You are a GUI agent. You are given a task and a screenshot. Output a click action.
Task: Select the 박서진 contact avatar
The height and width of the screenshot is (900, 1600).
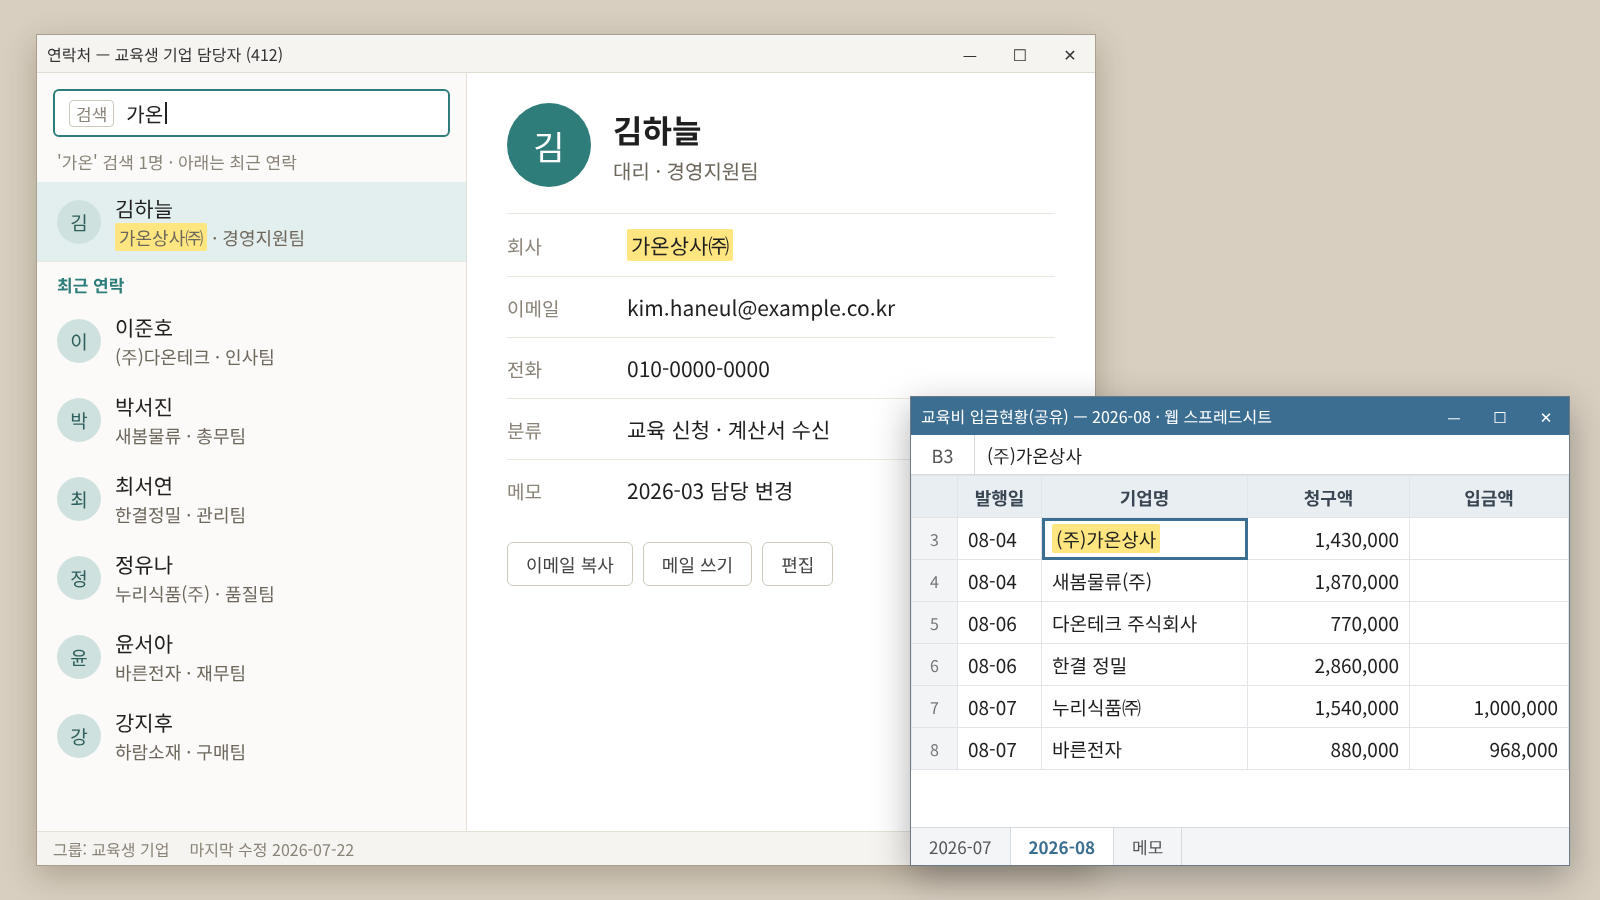tap(79, 420)
